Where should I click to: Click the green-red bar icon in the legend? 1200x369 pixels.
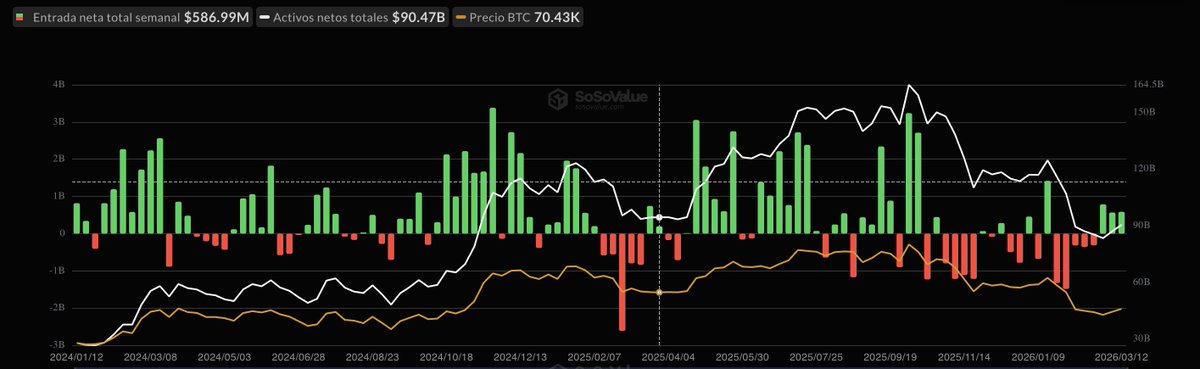pyautogui.click(x=18, y=17)
